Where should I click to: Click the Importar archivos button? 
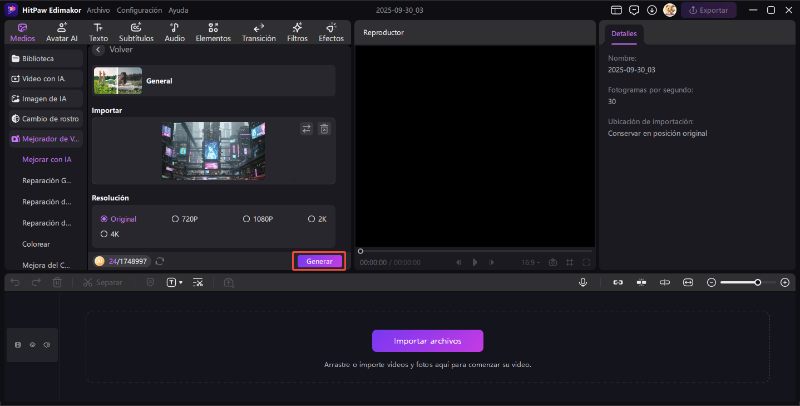click(x=427, y=341)
